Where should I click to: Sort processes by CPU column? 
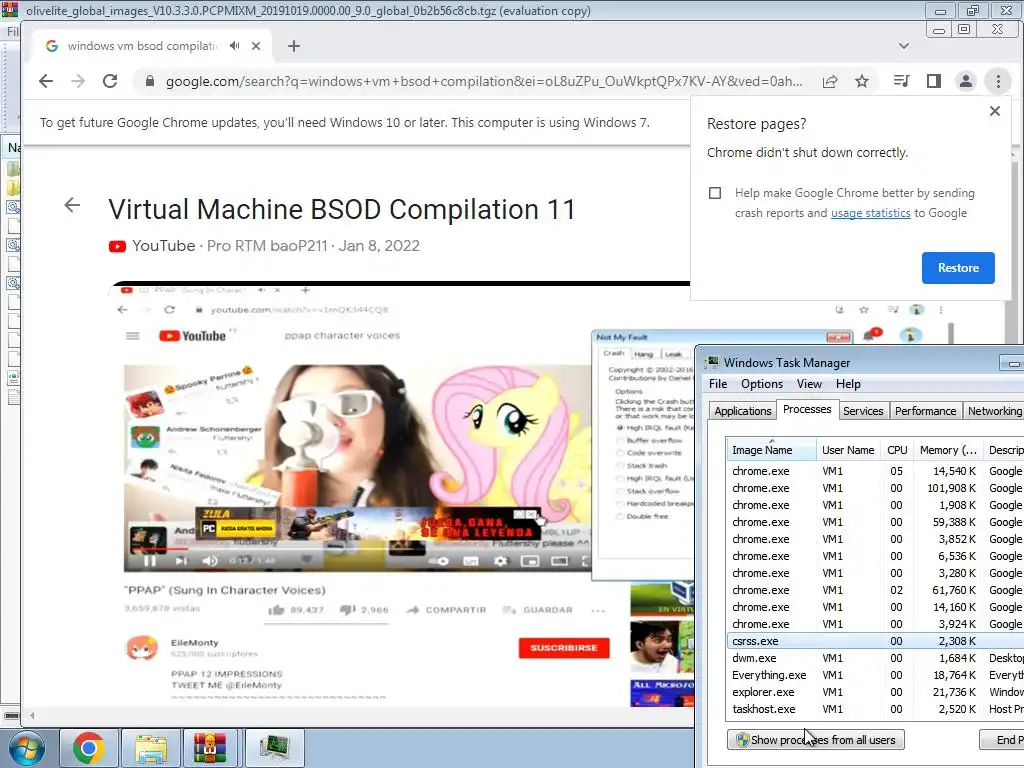897,450
